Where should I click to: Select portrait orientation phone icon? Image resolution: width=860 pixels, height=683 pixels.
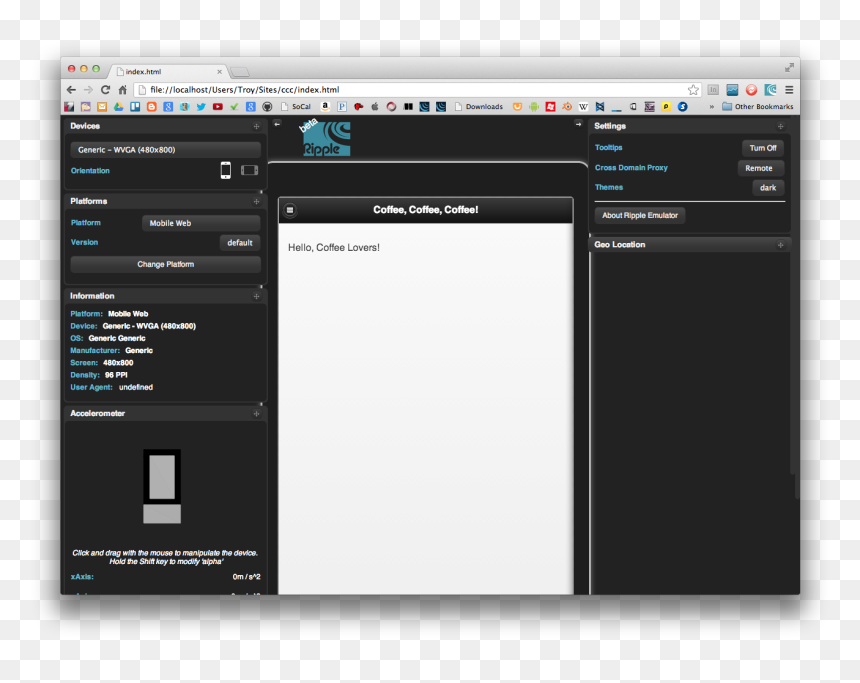(x=225, y=170)
